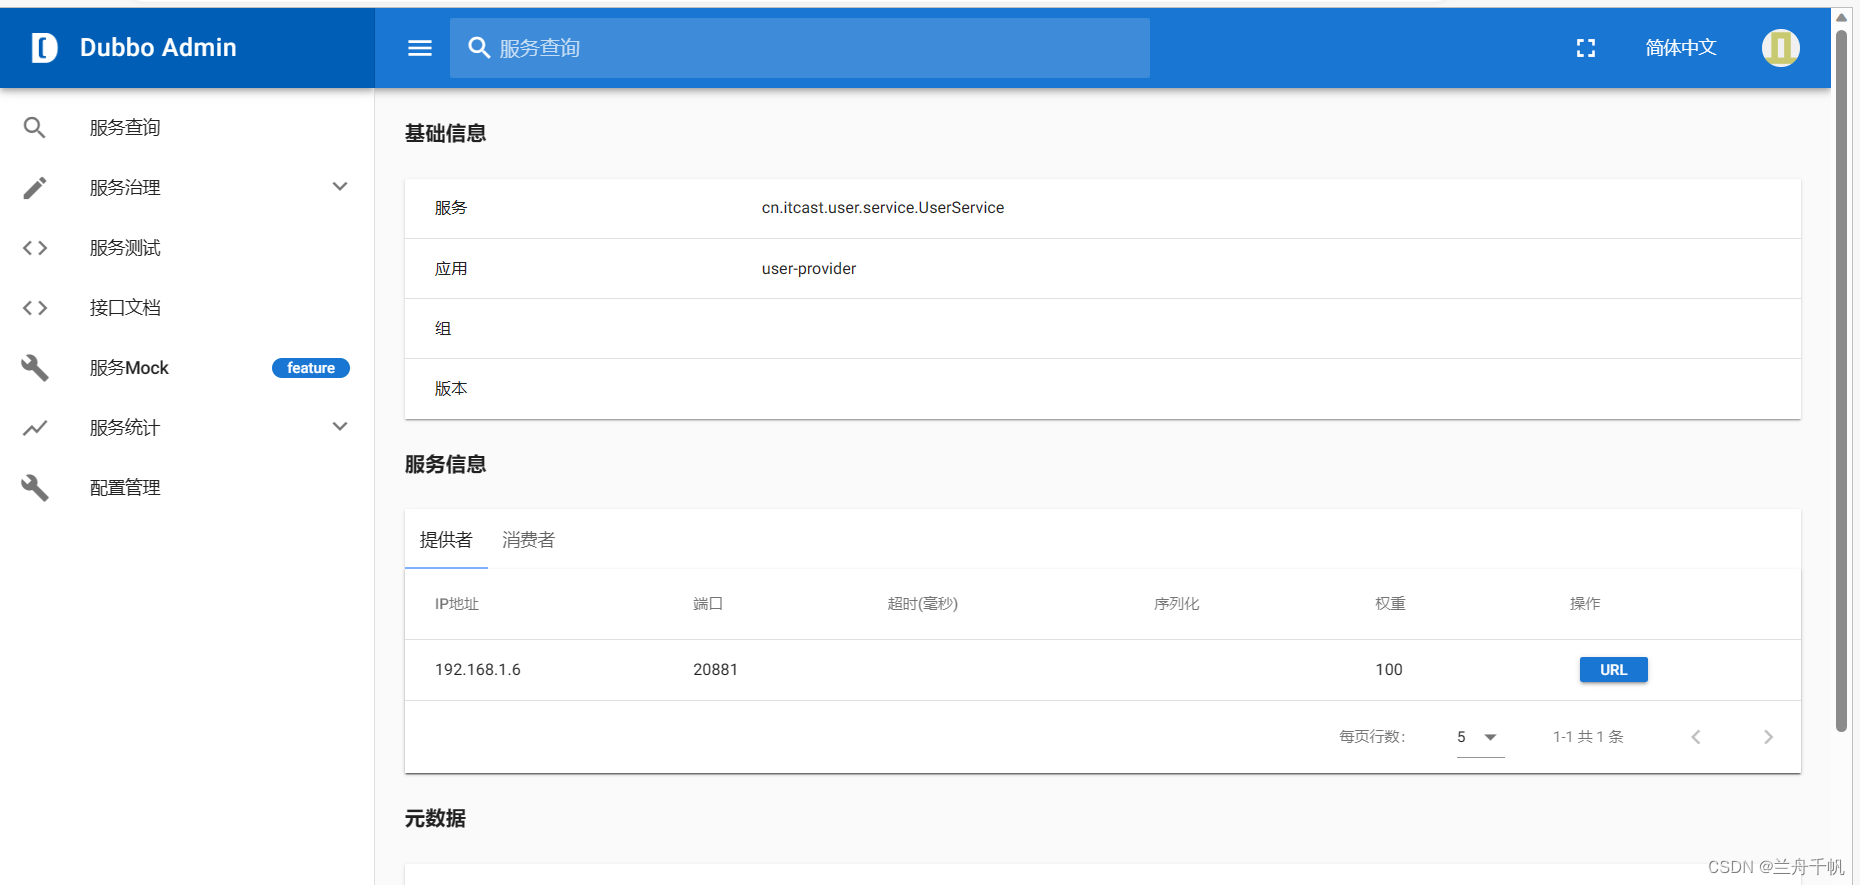Click the pencil icon beside 服务治理
Image resolution: width=1860 pixels, height=885 pixels.
pyautogui.click(x=35, y=187)
